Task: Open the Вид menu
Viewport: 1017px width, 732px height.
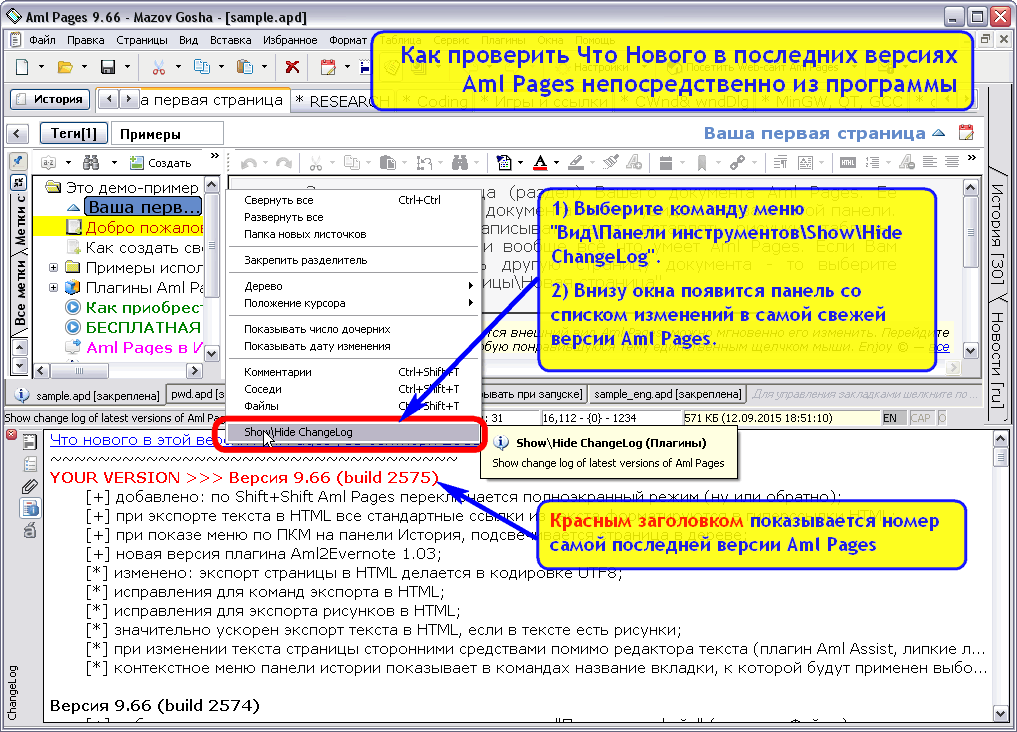Action: pos(188,40)
